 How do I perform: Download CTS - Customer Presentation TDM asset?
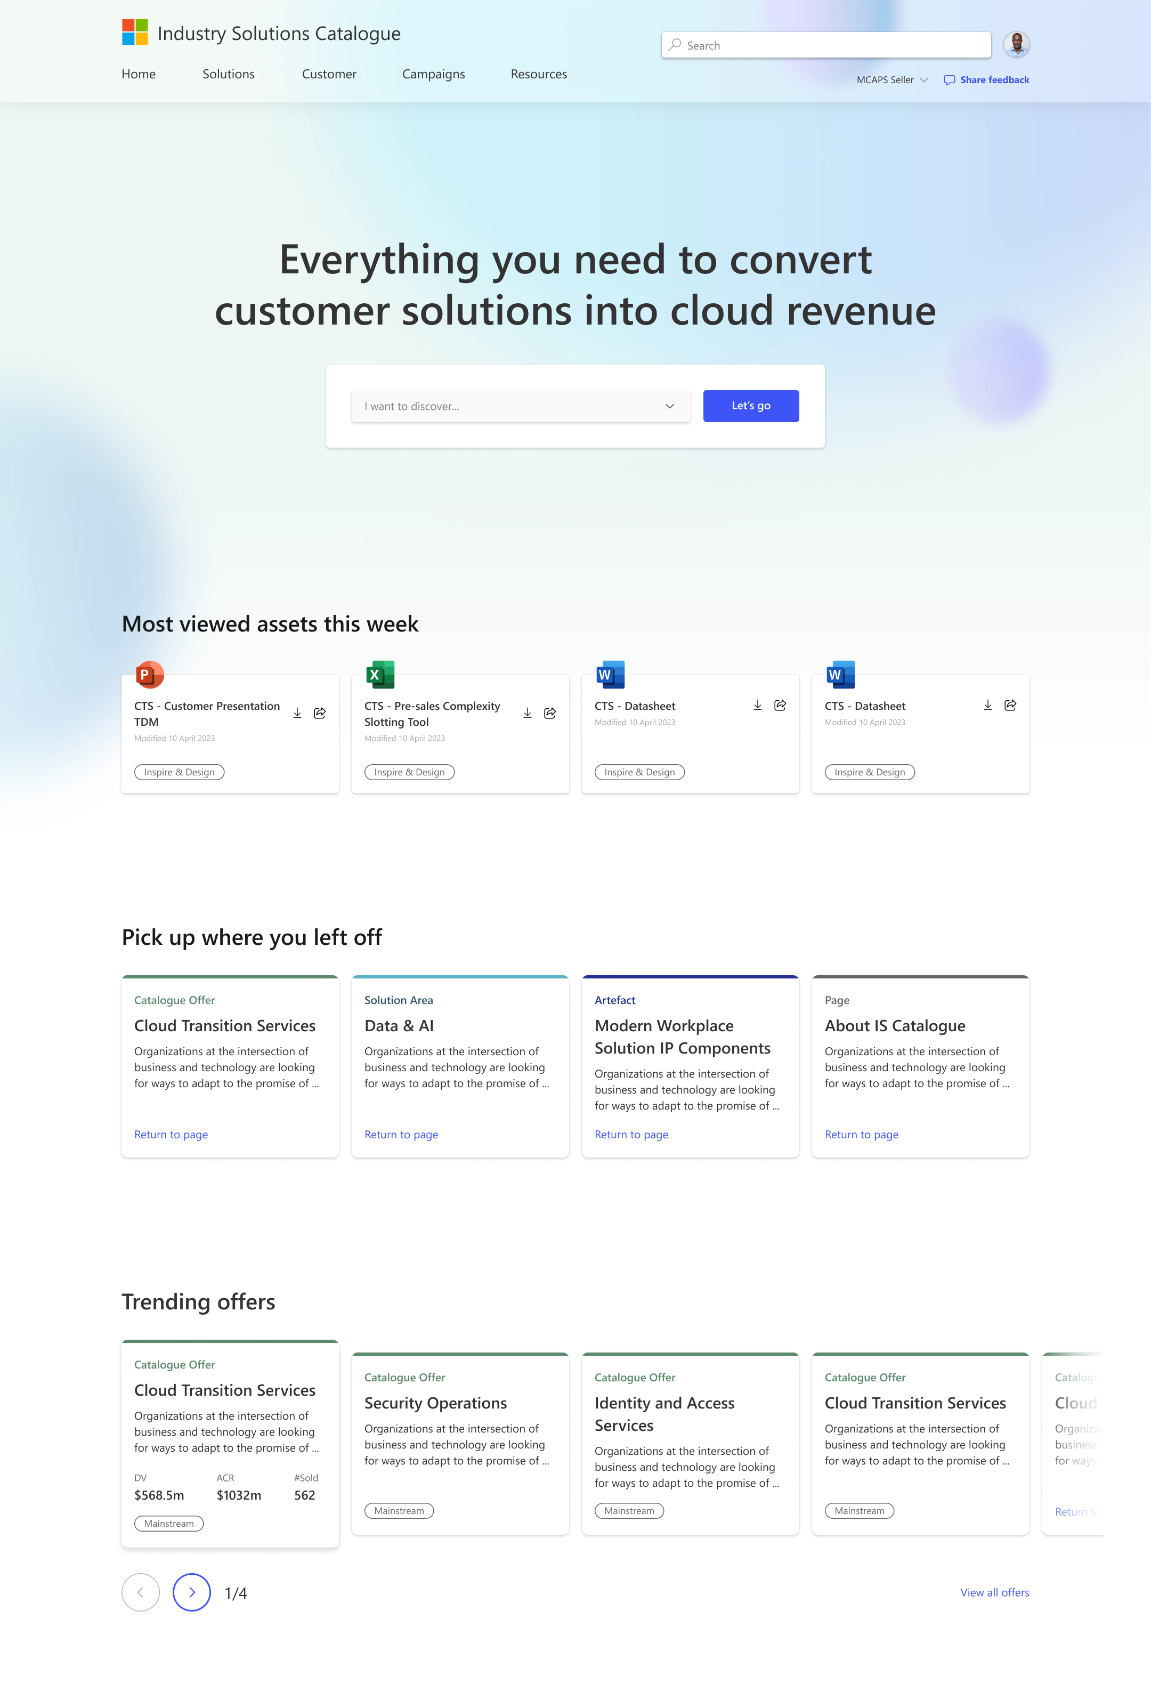click(297, 713)
